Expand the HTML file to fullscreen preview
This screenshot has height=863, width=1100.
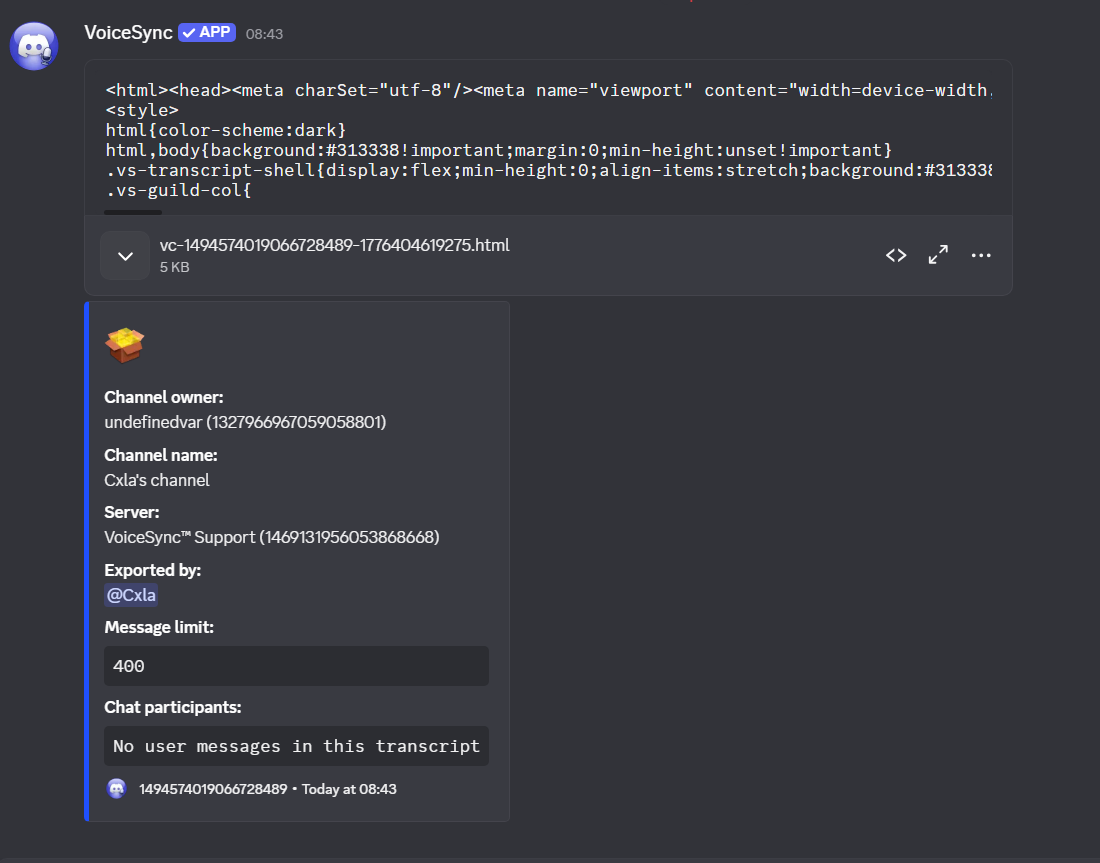pyautogui.click(x=938, y=255)
